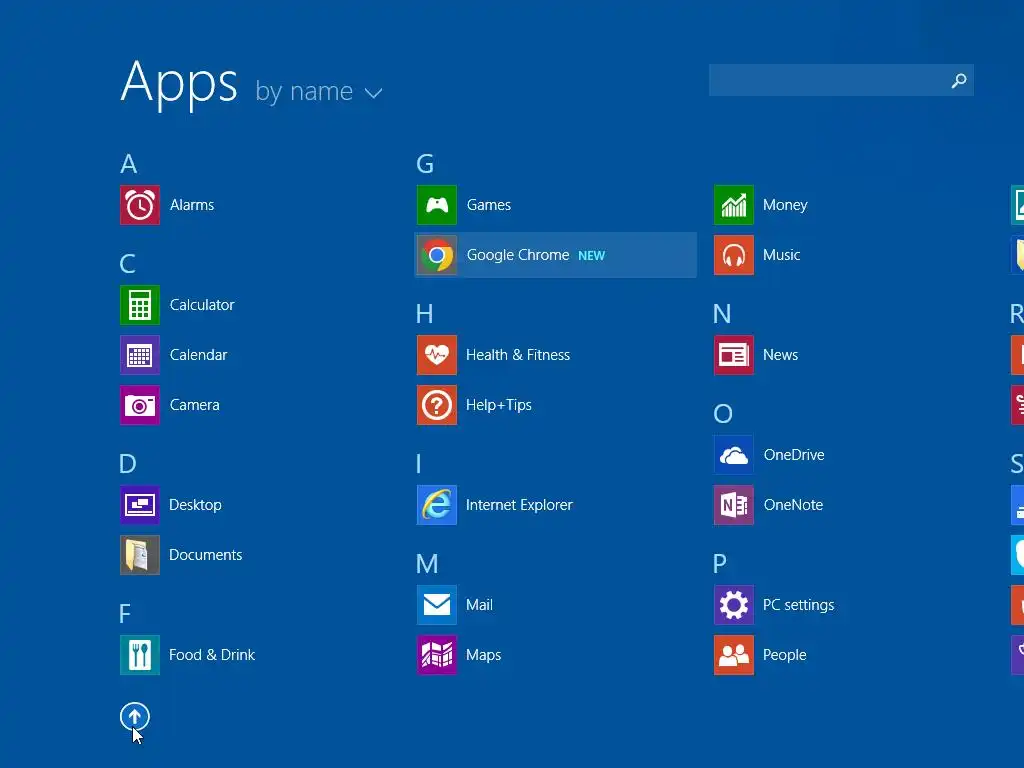Click the Alarms text label
This screenshot has height=768, width=1024.
[192, 205]
